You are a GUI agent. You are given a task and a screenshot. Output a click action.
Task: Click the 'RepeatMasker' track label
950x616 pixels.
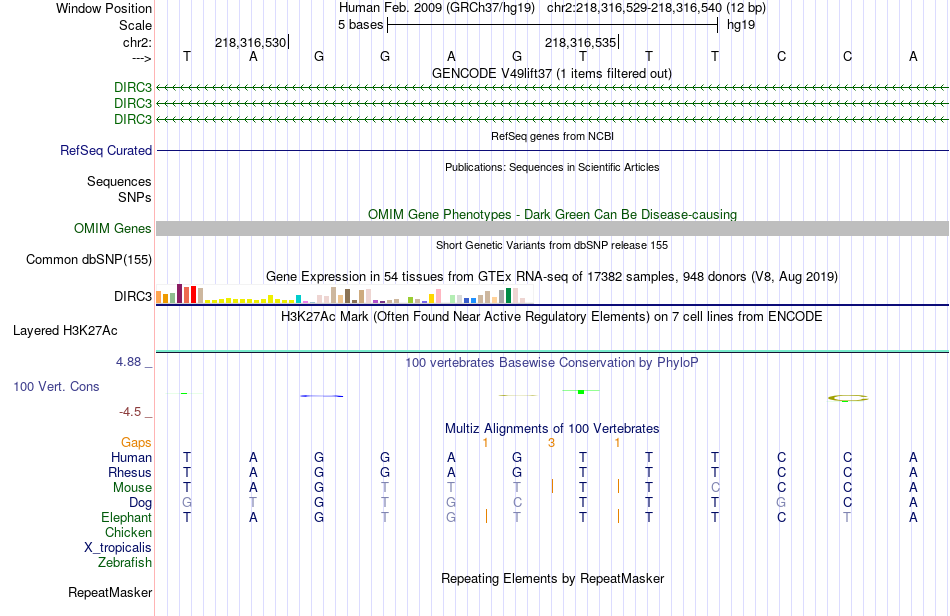point(110,592)
